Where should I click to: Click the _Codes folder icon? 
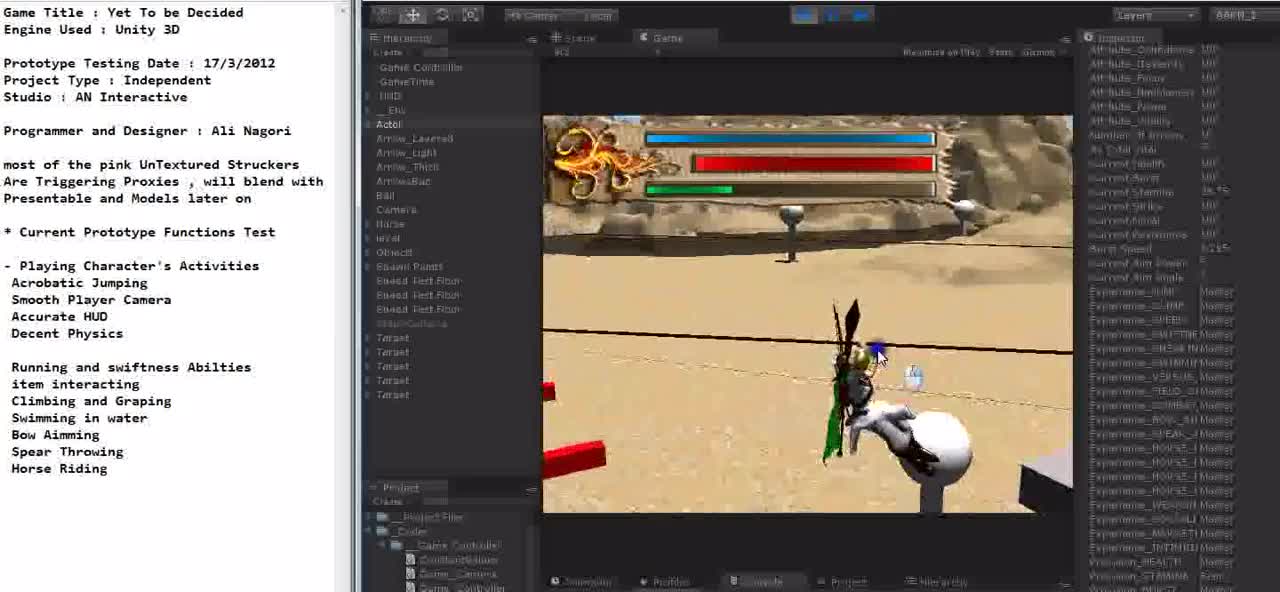coord(382,531)
